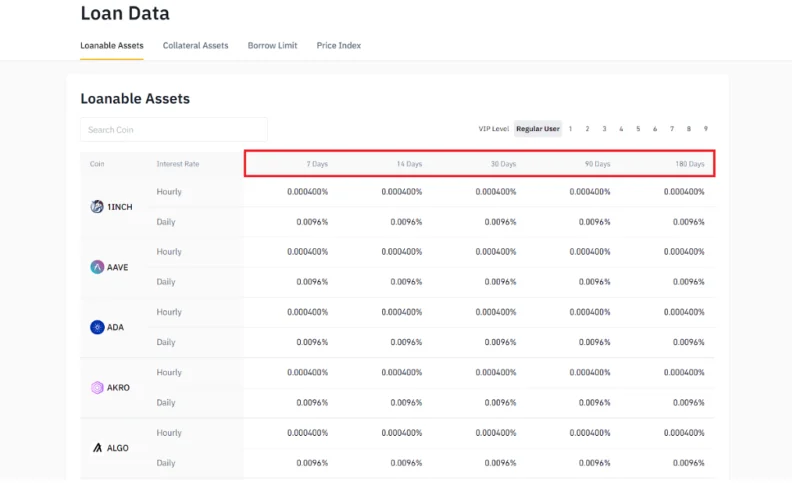Click the 7 Days column header
This screenshot has height=485, width=800.
317,164
